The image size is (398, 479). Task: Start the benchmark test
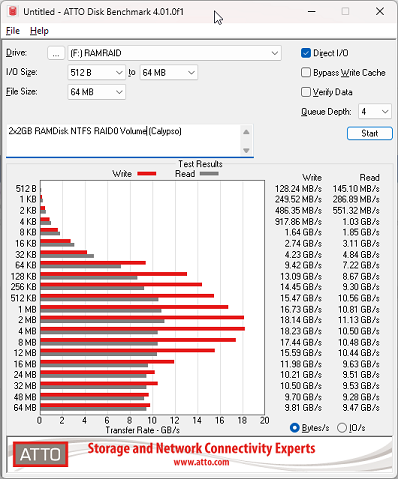tap(370, 133)
